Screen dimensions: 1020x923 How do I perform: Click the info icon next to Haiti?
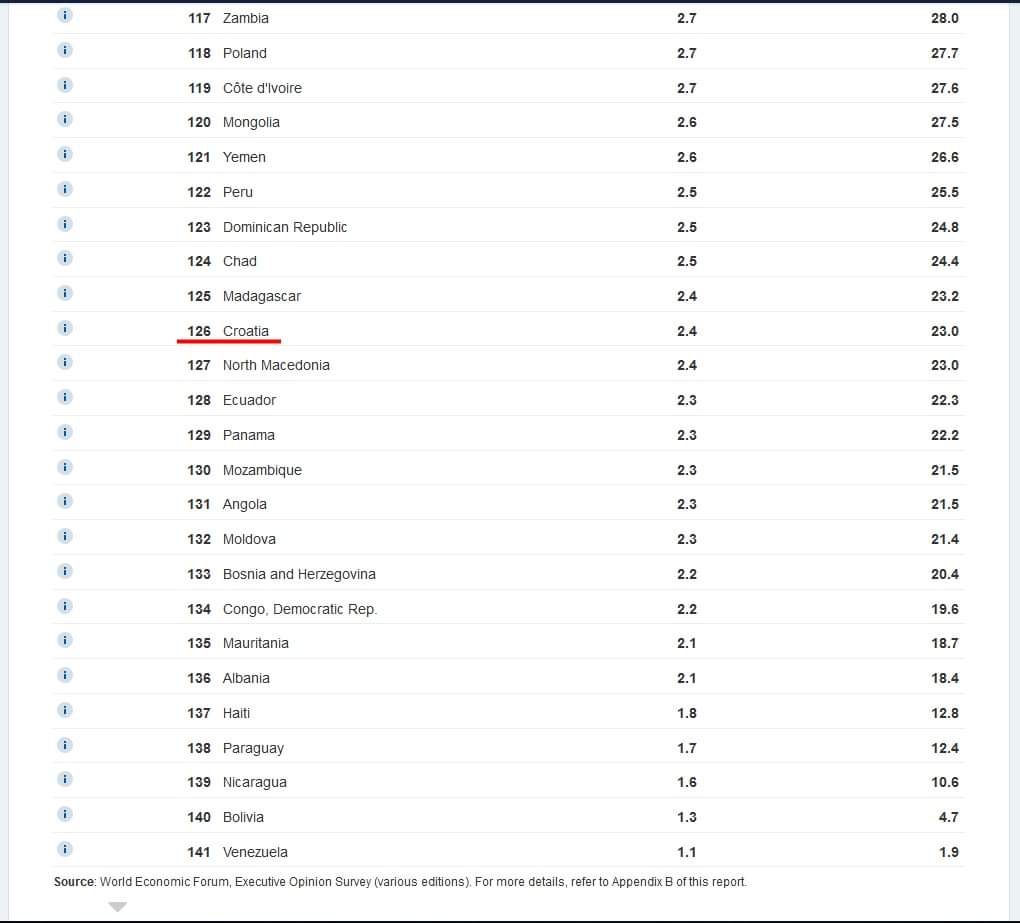tap(65, 710)
